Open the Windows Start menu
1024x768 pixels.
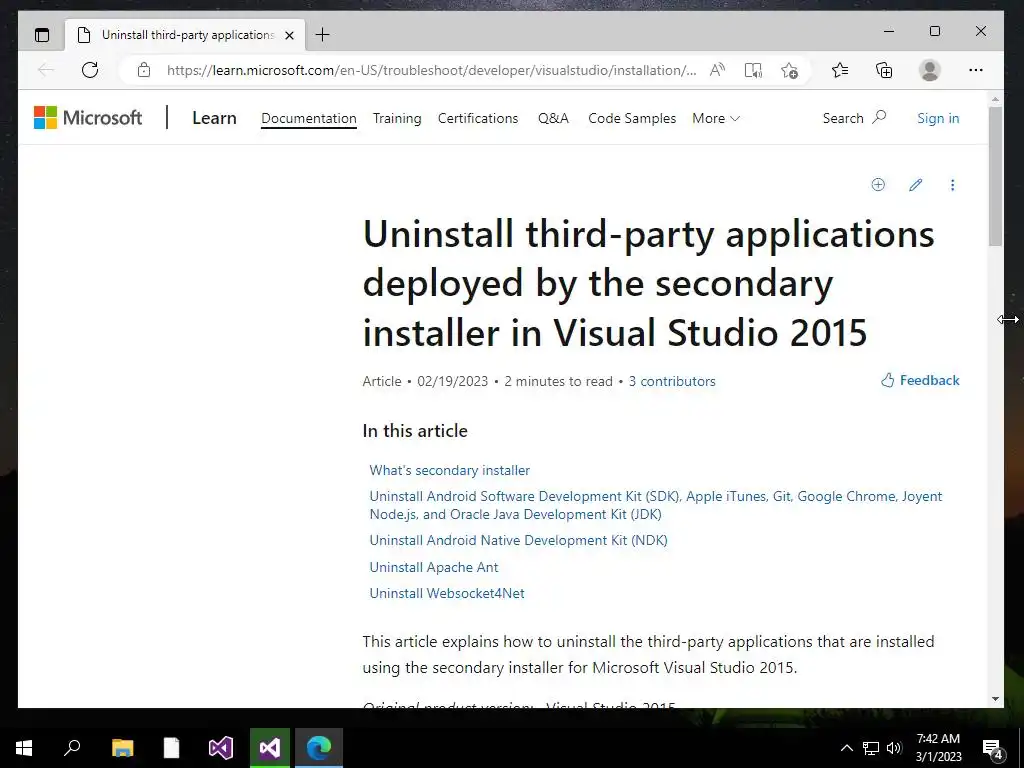(x=24, y=748)
